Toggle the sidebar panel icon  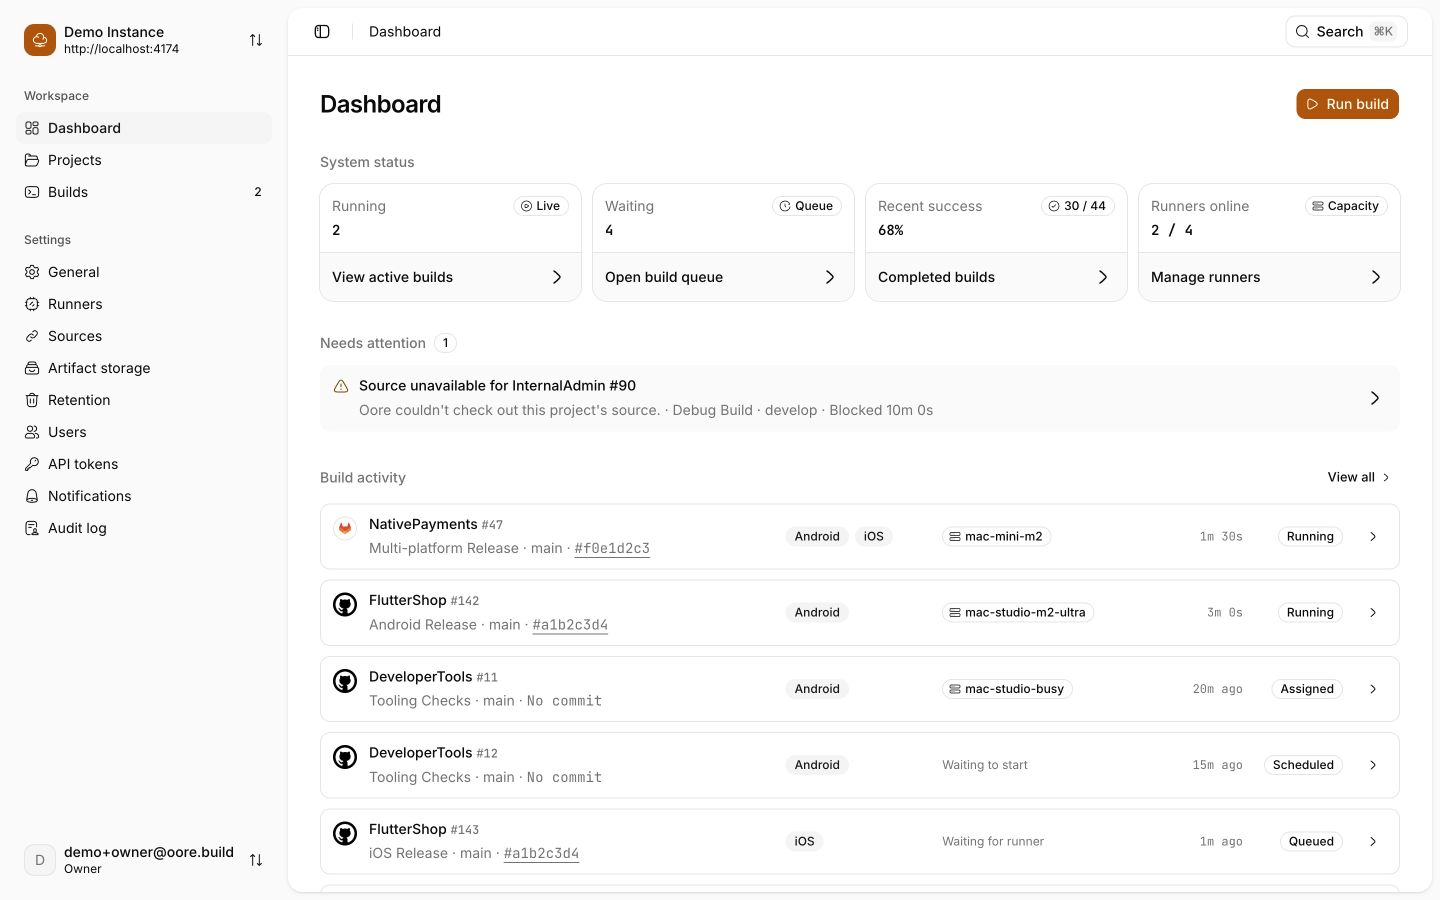point(322,32)
